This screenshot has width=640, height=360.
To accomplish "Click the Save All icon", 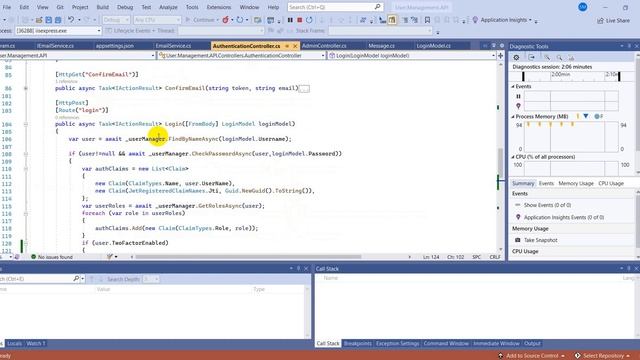I will [58, 20].
